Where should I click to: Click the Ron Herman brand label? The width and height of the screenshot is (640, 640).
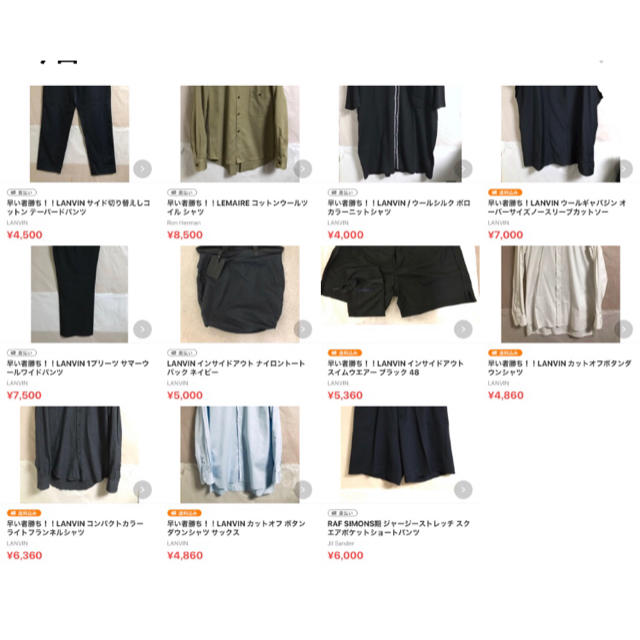(x=184, y=223)
